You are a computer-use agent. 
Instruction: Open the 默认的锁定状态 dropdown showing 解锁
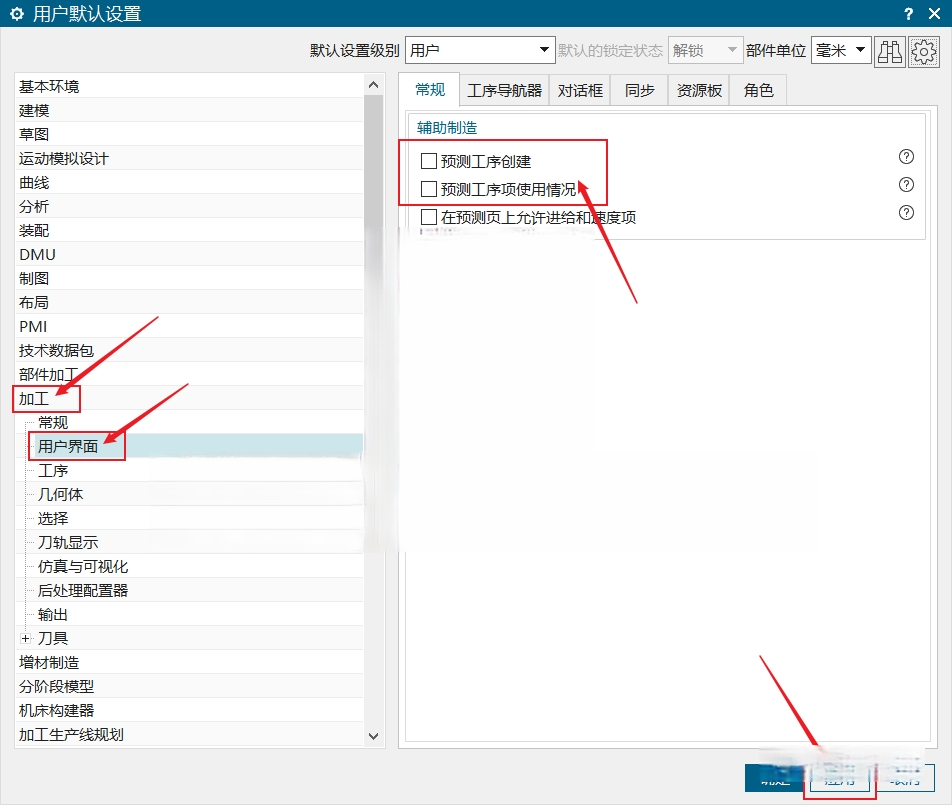tap(704, 50)
